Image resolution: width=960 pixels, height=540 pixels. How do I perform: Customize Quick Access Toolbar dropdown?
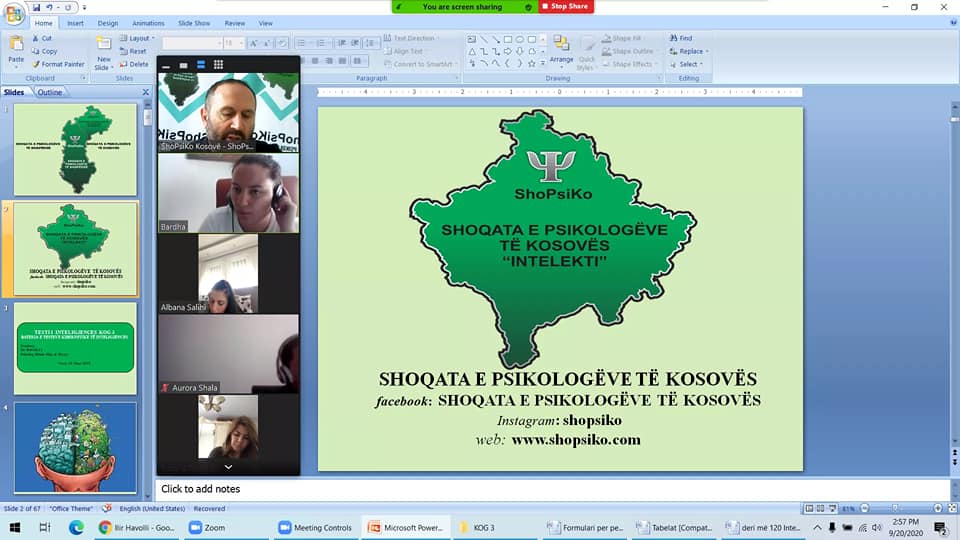pos(84,7)
